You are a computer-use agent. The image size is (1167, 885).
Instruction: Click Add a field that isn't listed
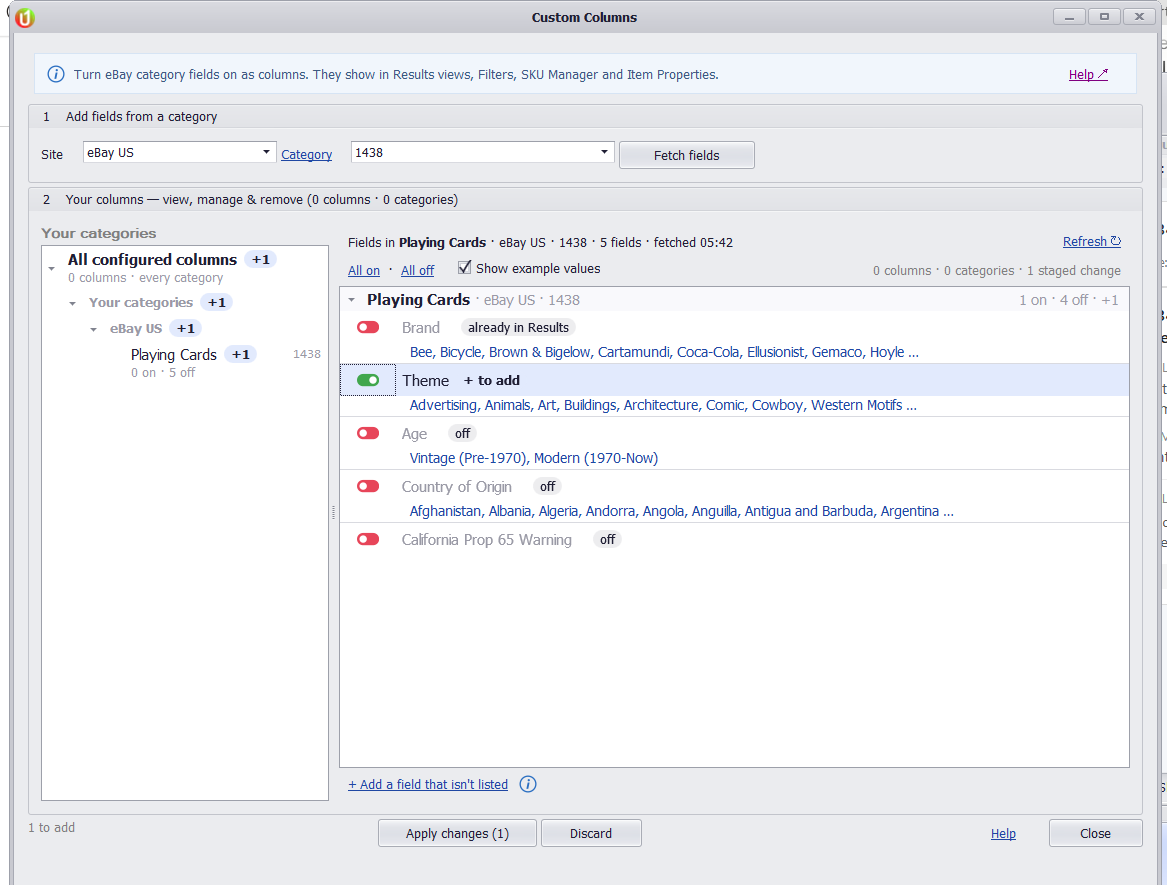(x=428, y=785)
